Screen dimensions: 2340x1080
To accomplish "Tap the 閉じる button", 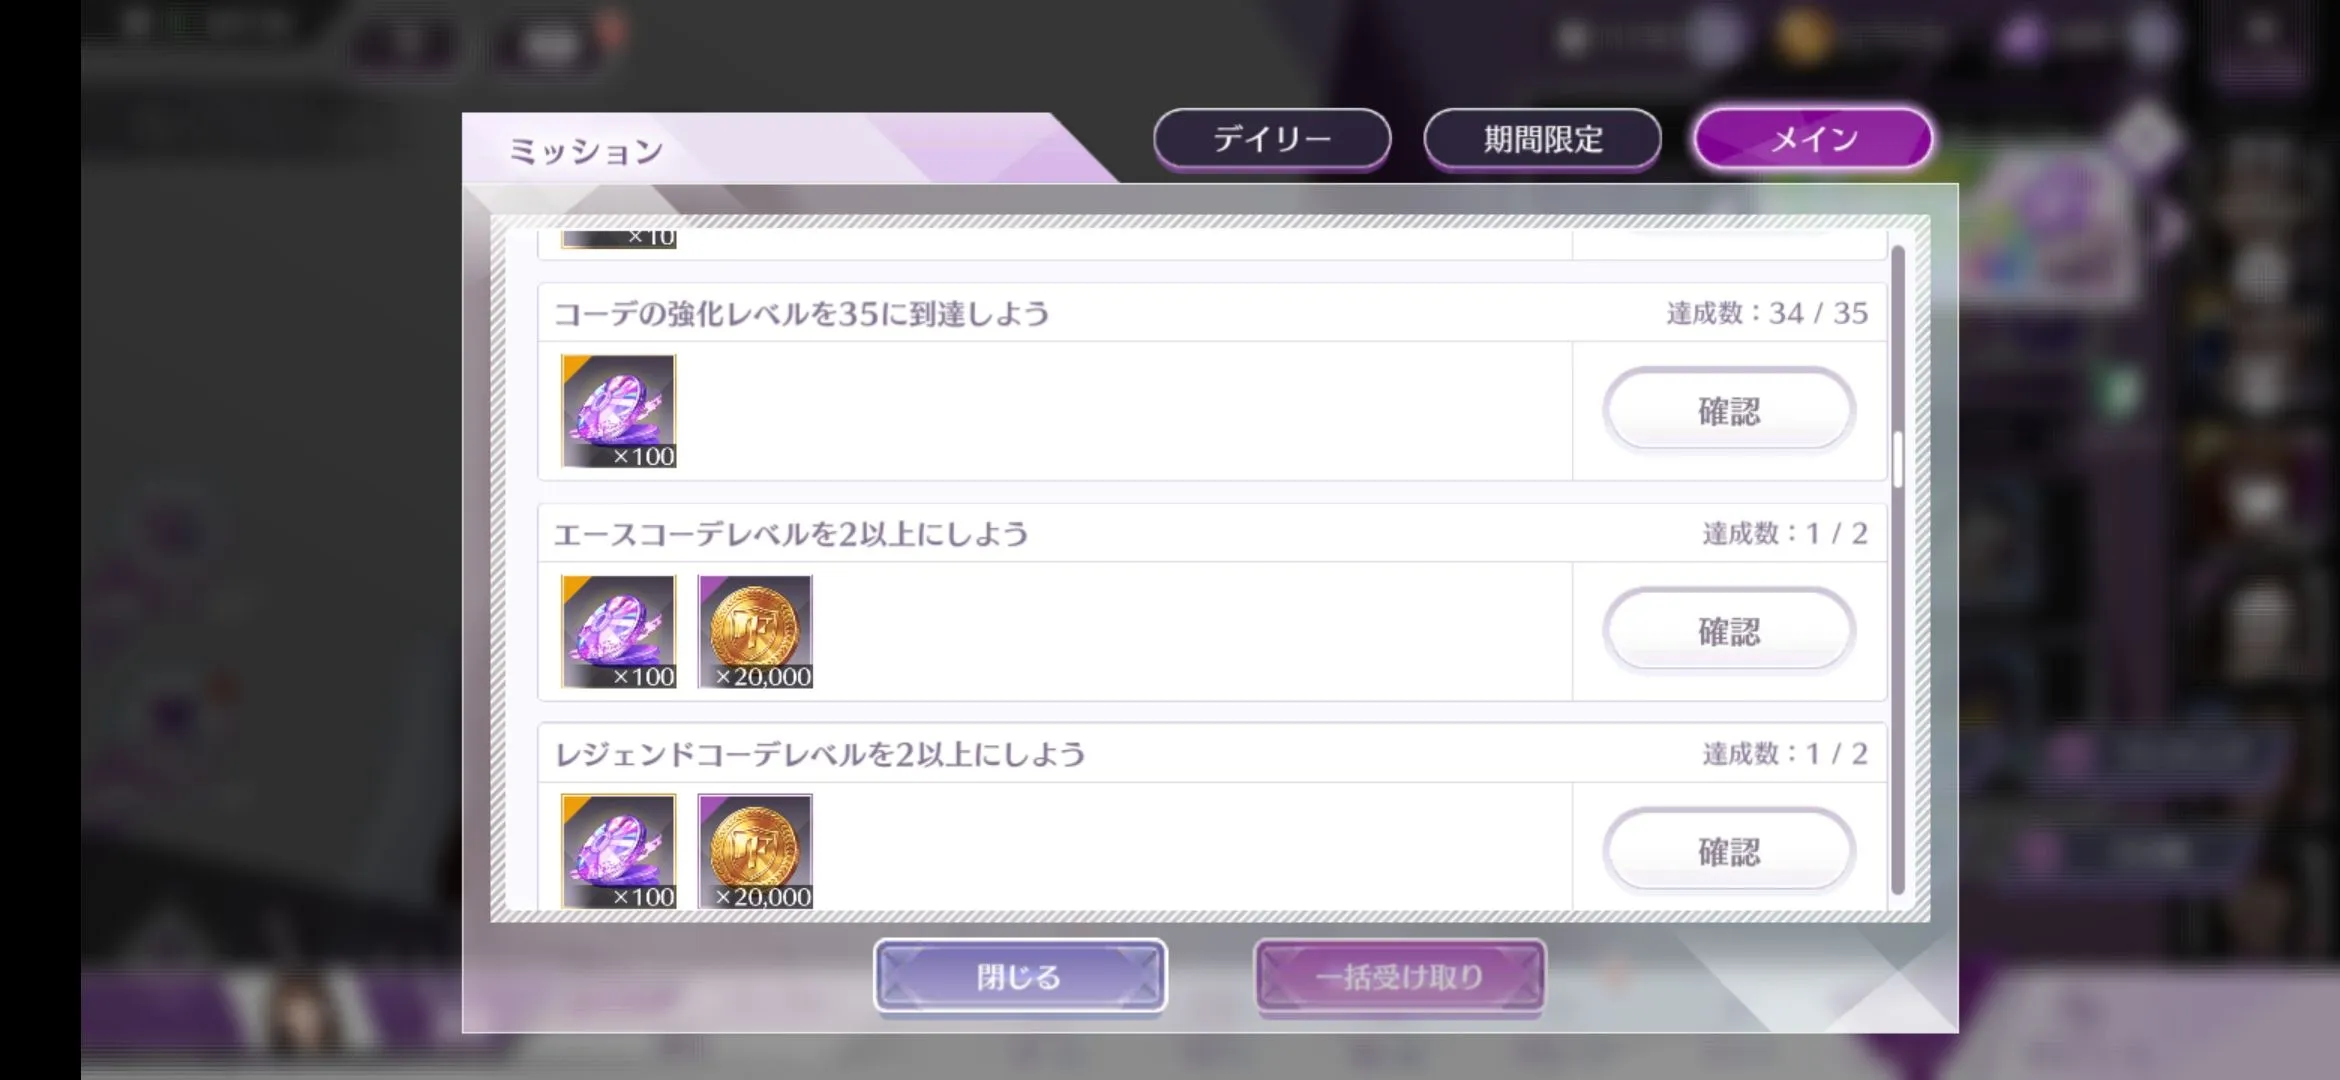I will click(x=1020, y=976).
